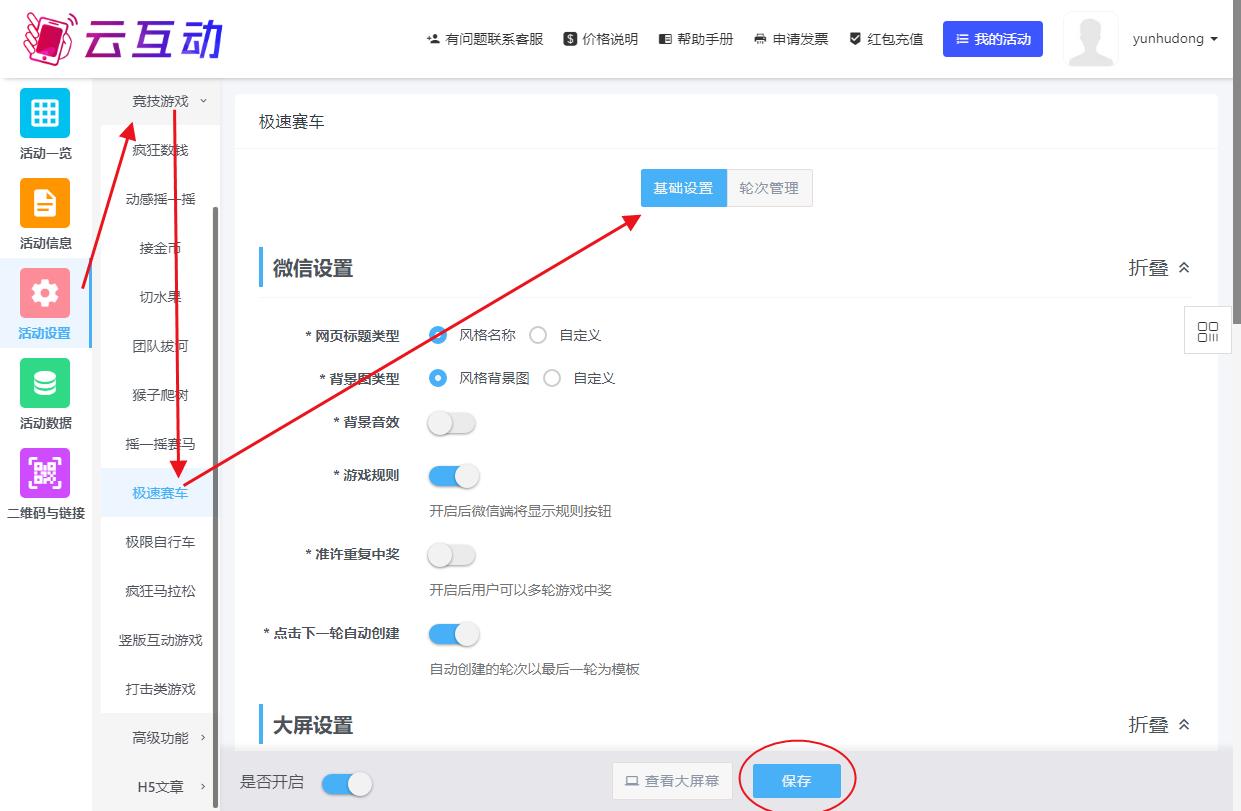Viewport: 1241px width, 811px height.
Task: Open the 活动信息 document icon
Action: 45,203
